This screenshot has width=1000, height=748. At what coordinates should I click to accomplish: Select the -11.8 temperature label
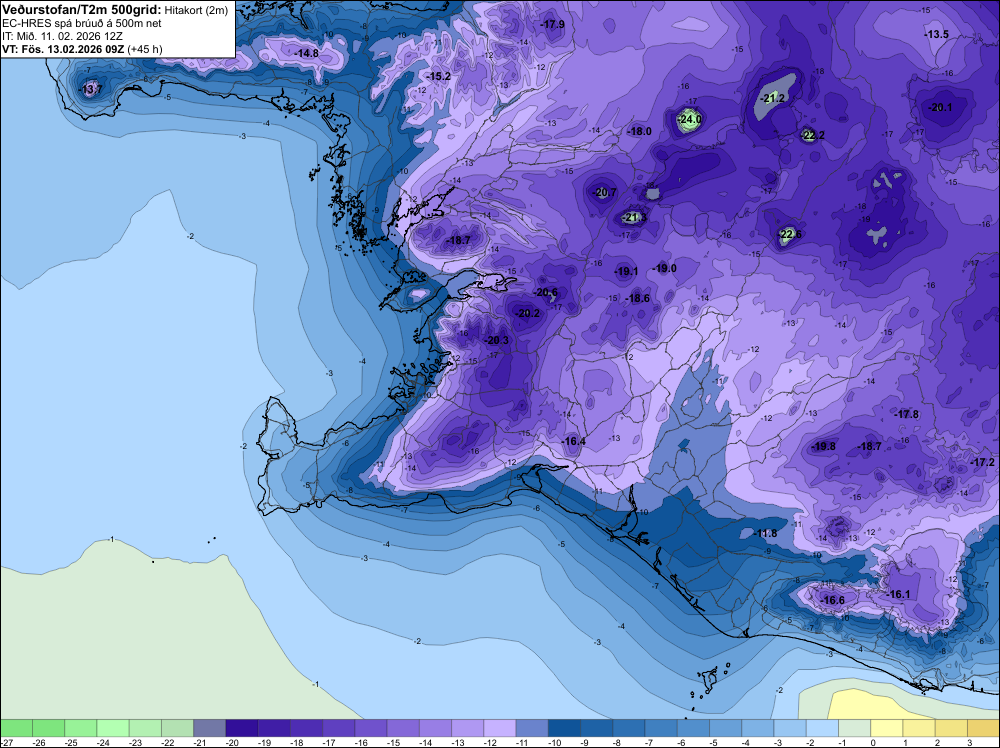pyautogui.click(x=765, y=533)
